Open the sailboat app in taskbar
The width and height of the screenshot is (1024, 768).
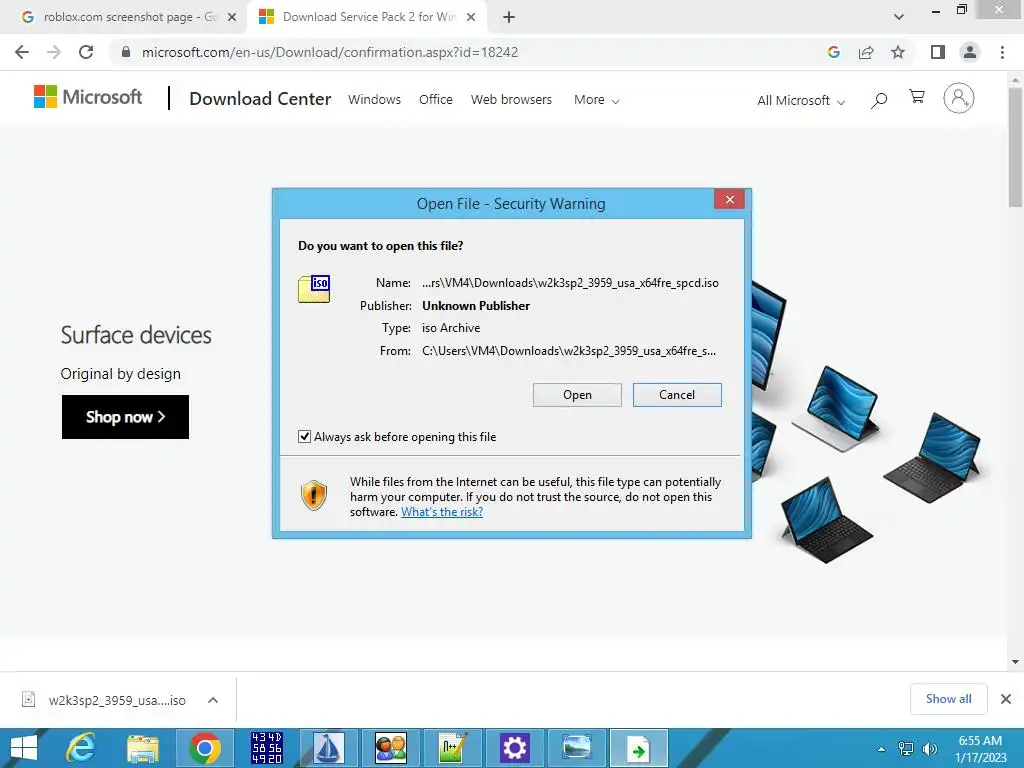tap(328, 748)
